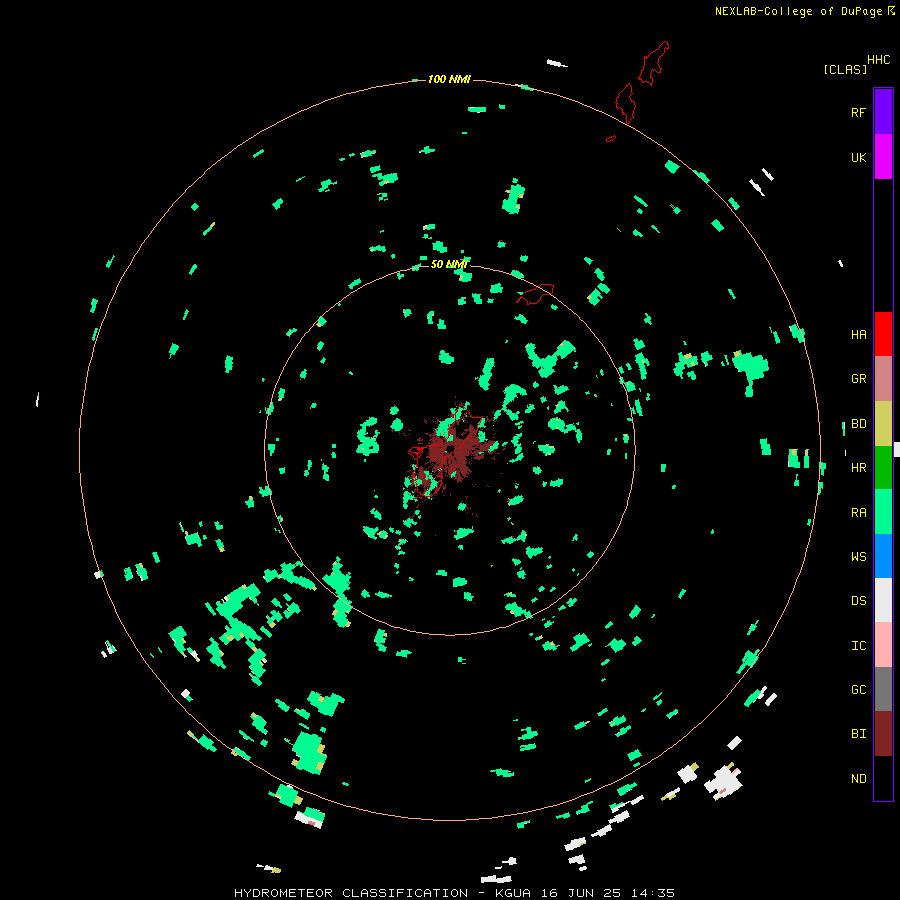Click the Hydrometeor Classification title caption
The width and height of the screenshot is (900, 900).
[x=454, y=893]
